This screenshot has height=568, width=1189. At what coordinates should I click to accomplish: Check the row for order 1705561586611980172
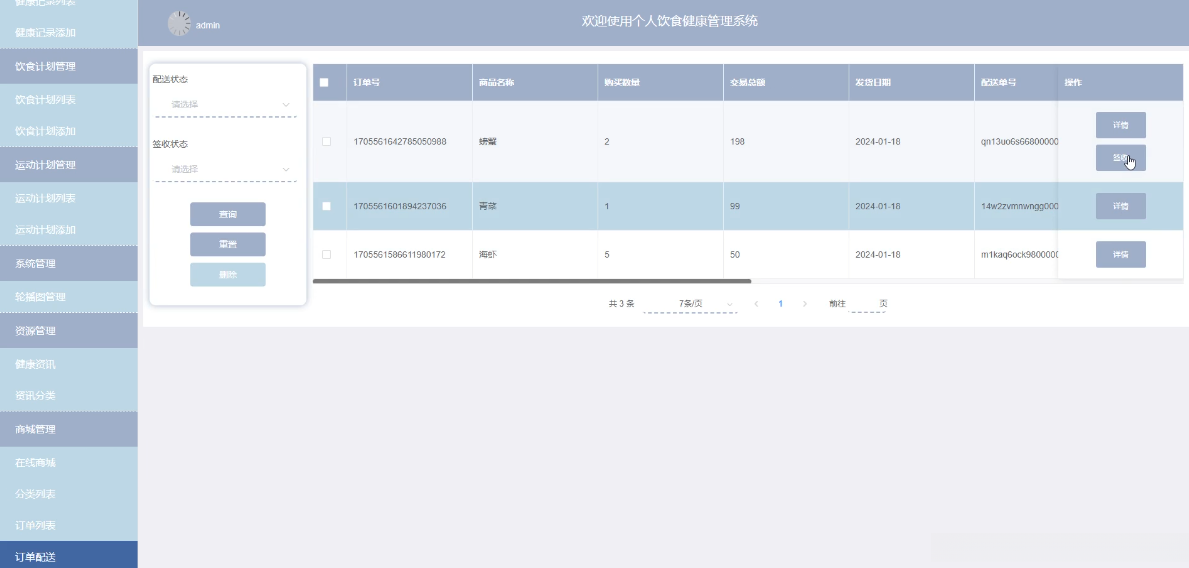click(327, 255)
